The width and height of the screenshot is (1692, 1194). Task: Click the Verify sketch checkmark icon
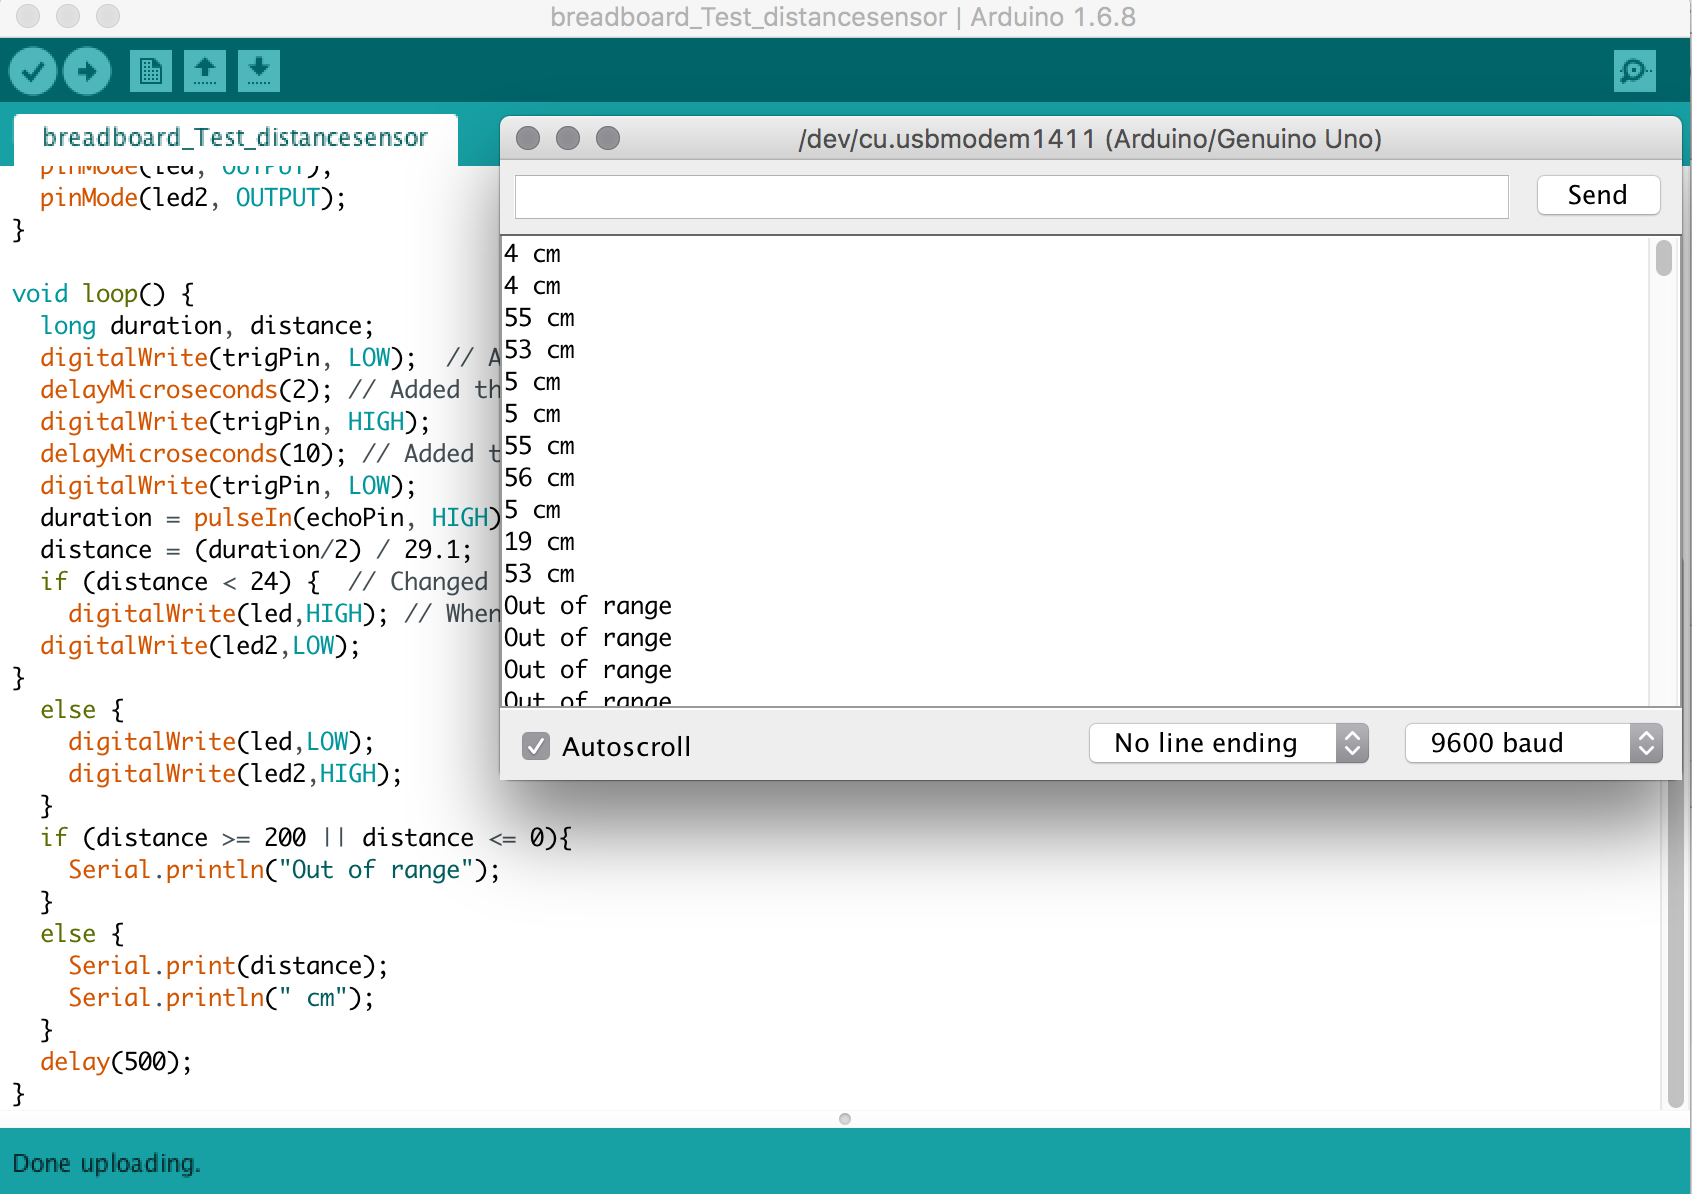[33, 71]
